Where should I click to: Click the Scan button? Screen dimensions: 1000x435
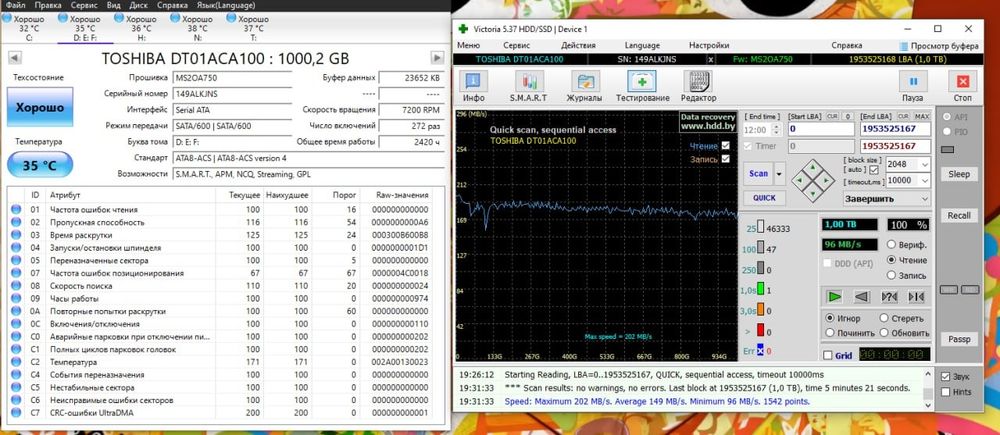point(758,173)
